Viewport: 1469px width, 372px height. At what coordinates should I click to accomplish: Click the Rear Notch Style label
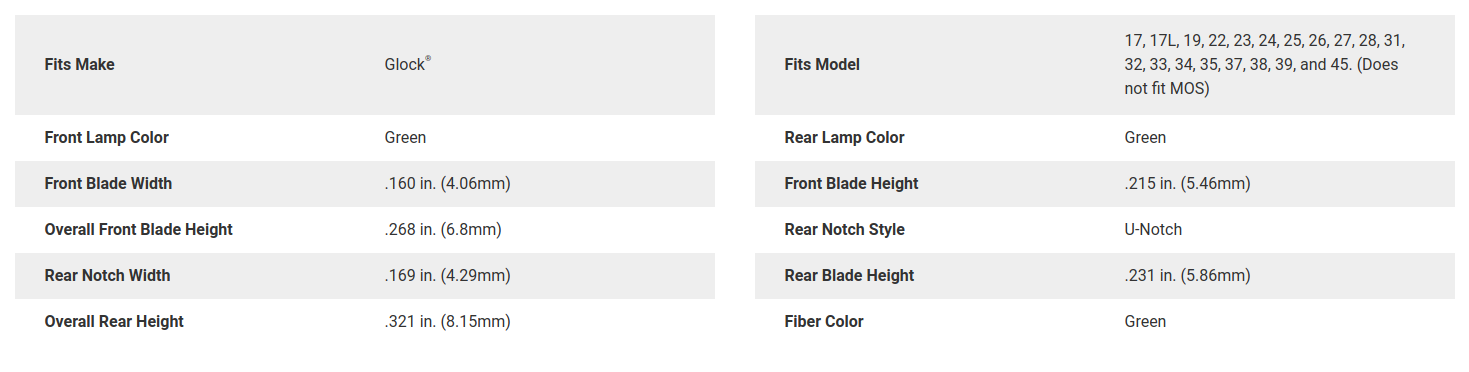click(845, 230)
